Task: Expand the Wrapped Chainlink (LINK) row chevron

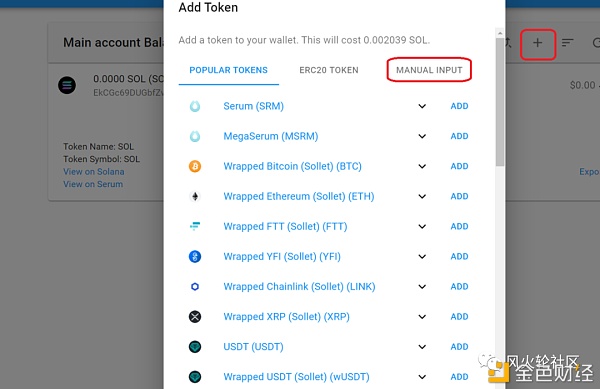Action: 422,286
